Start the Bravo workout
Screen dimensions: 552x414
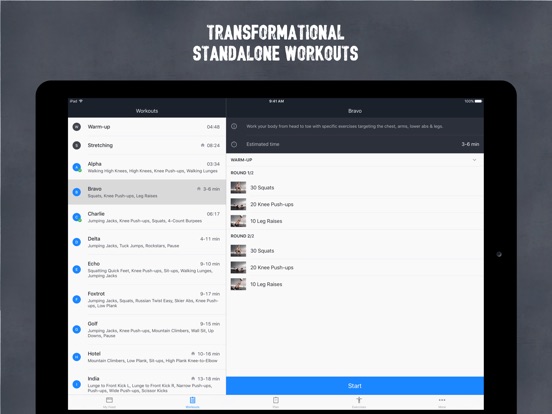coord(355,386)
